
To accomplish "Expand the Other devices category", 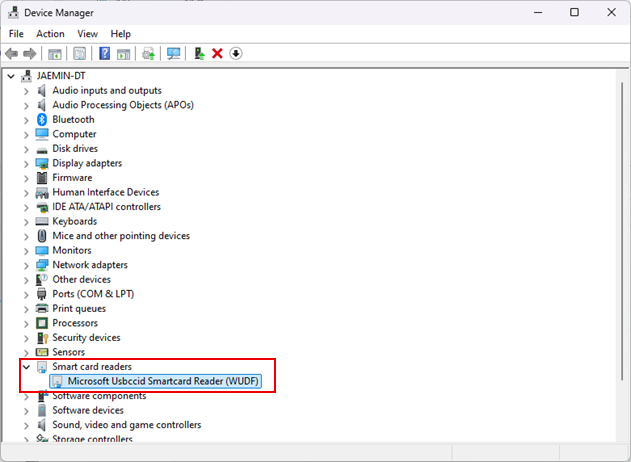I will [x=26, y=280].
